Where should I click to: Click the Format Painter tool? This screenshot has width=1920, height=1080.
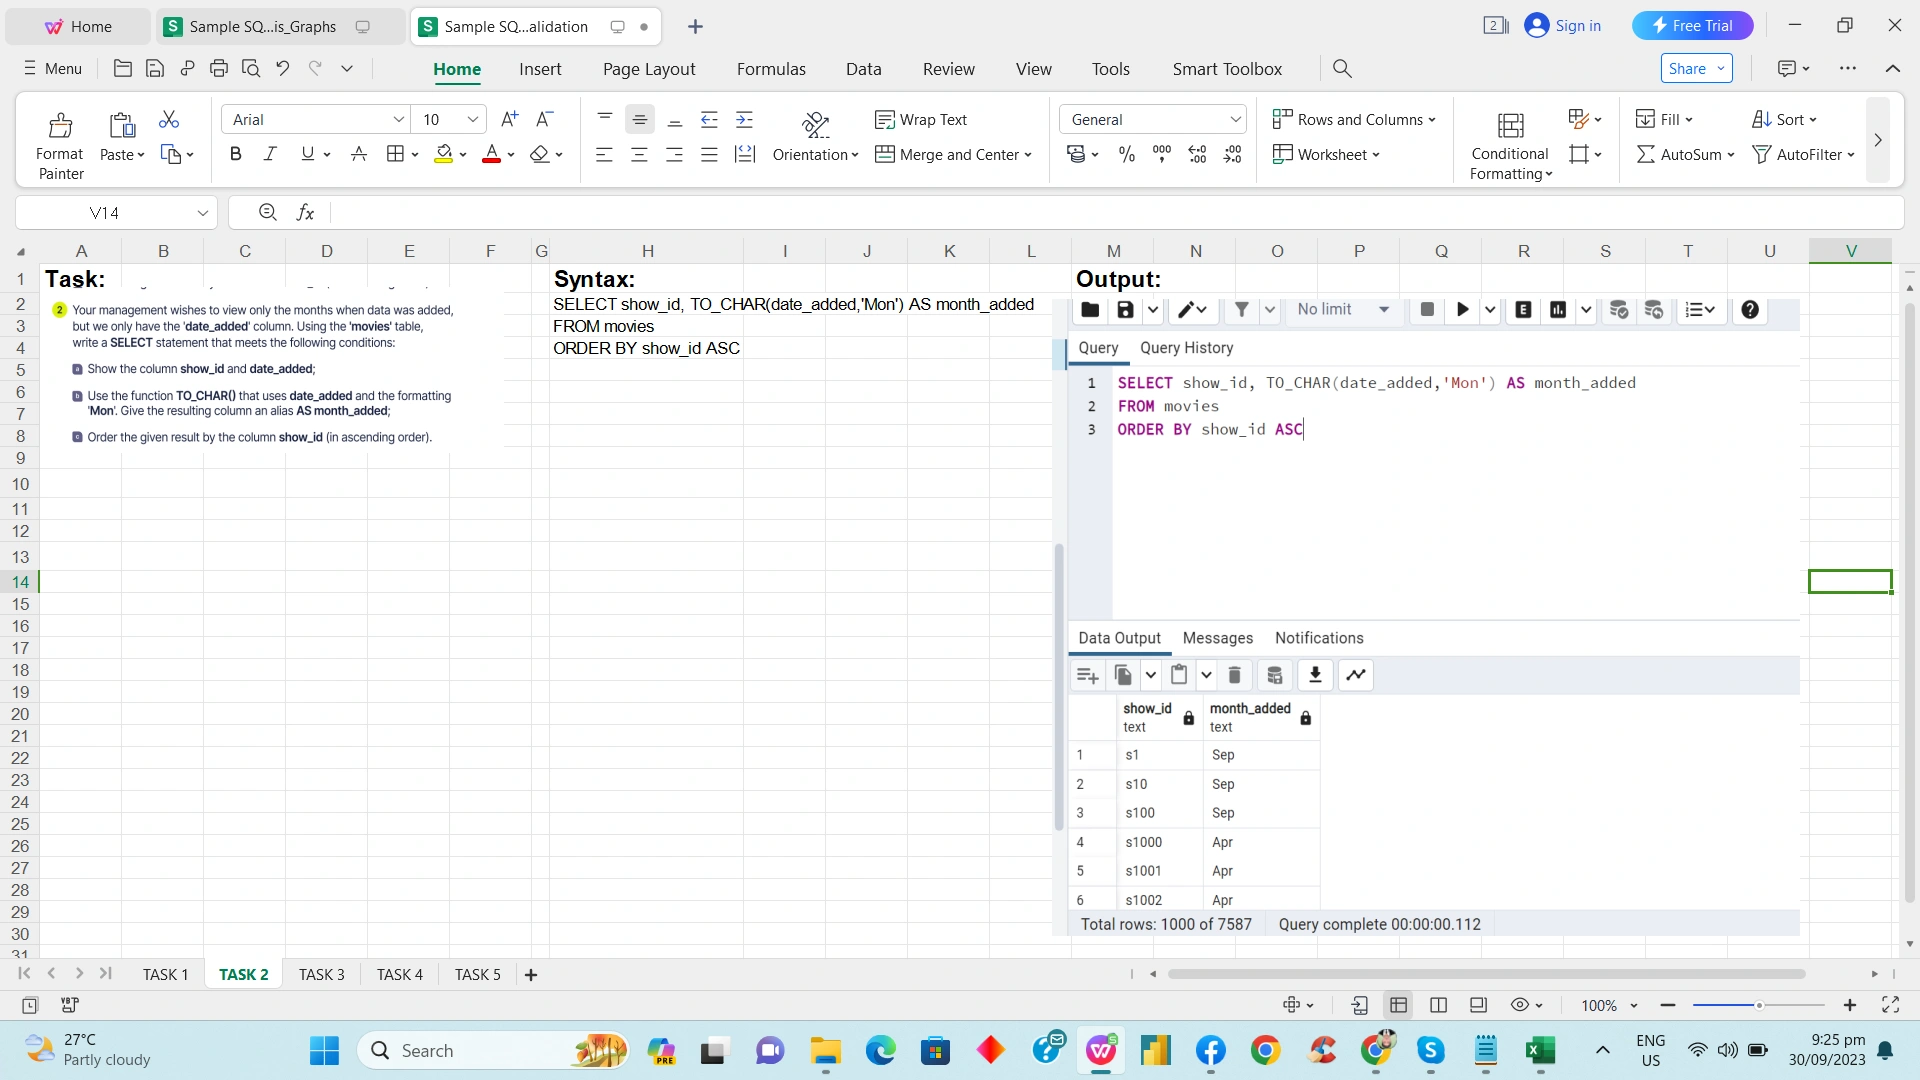point(59,140)
